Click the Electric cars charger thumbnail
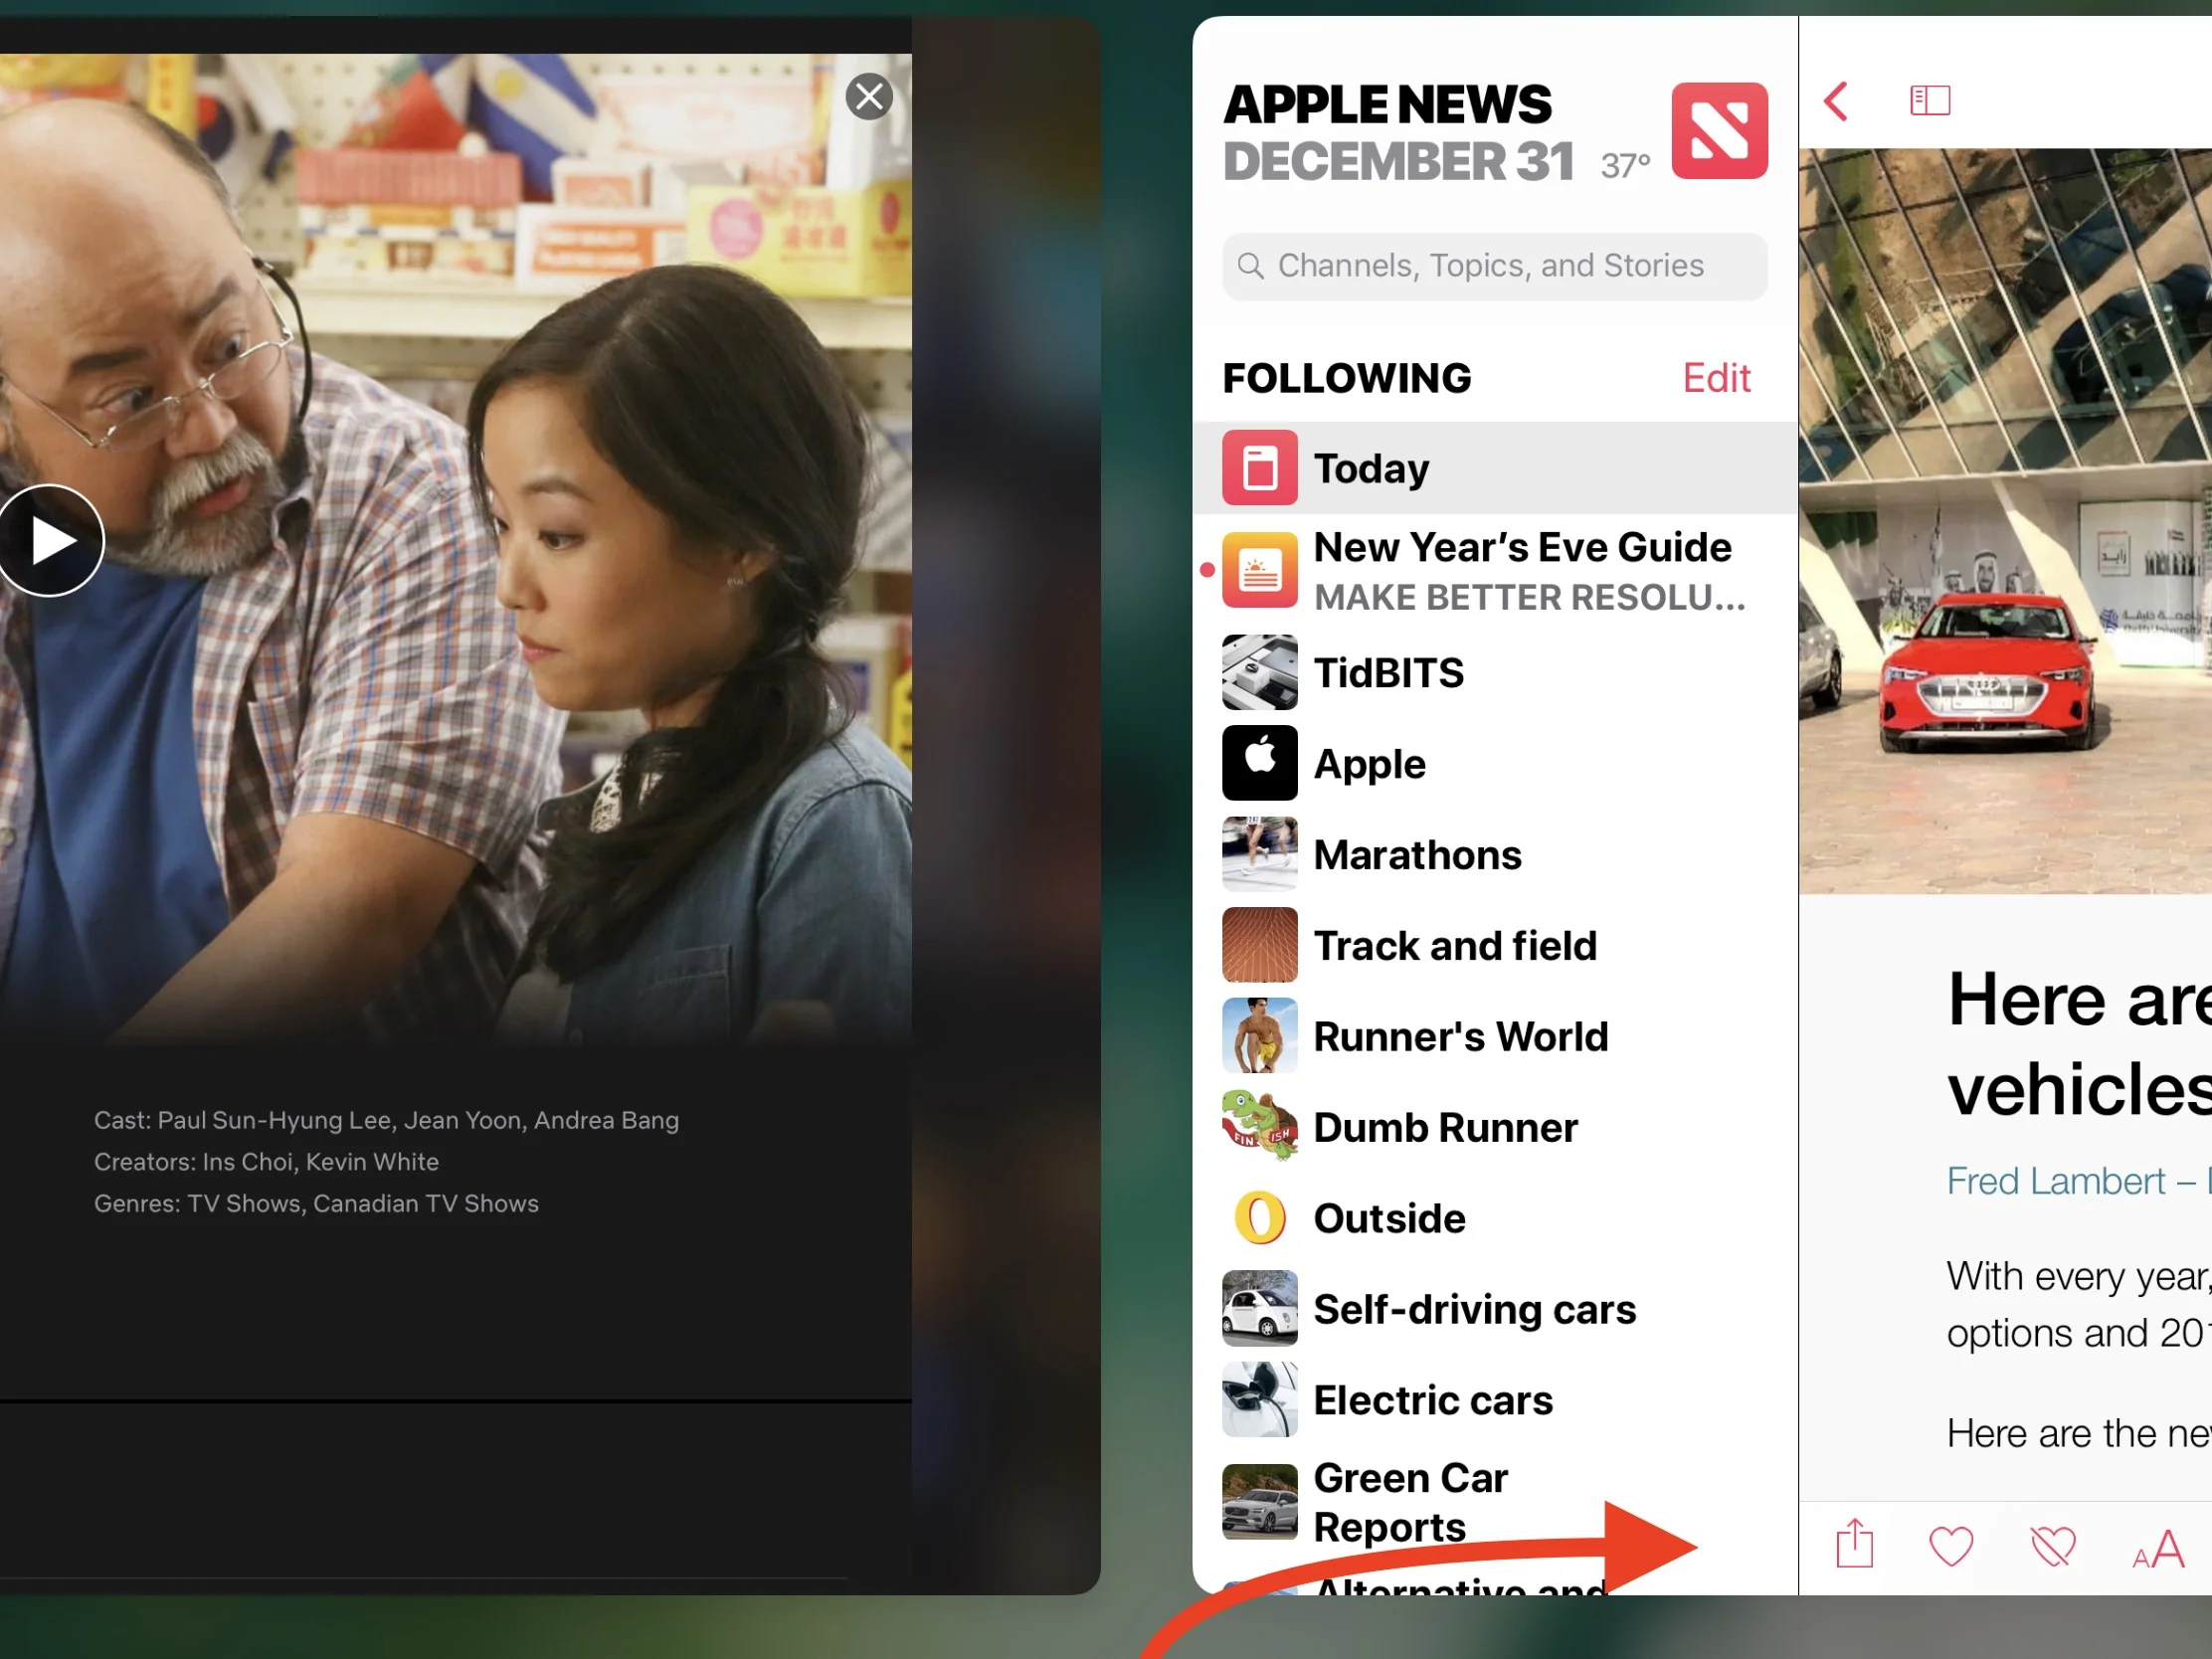2212x1659 pixels. click(x=1260, y=1401)
